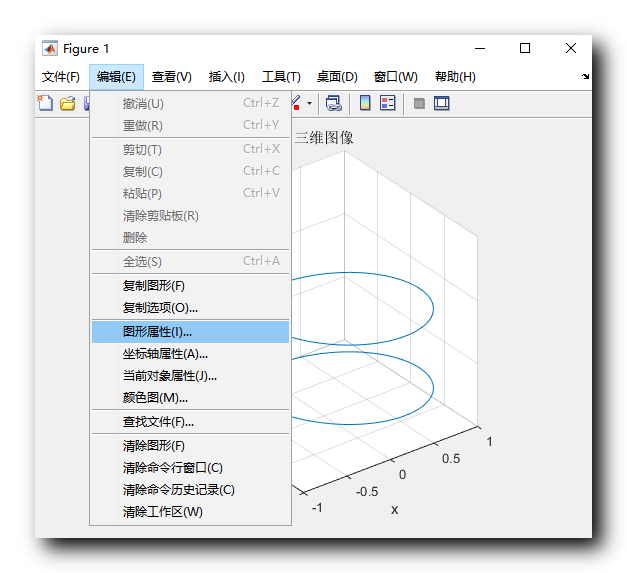
Task: Choose 清除命令行窗口(C) menu entry
Action: coord(190,467)
